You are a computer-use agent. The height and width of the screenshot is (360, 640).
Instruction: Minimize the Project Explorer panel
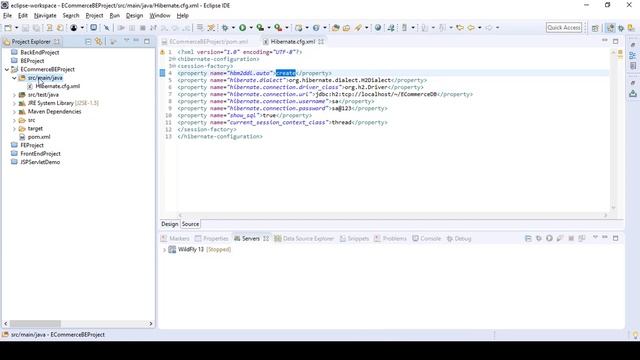point(136,41)
